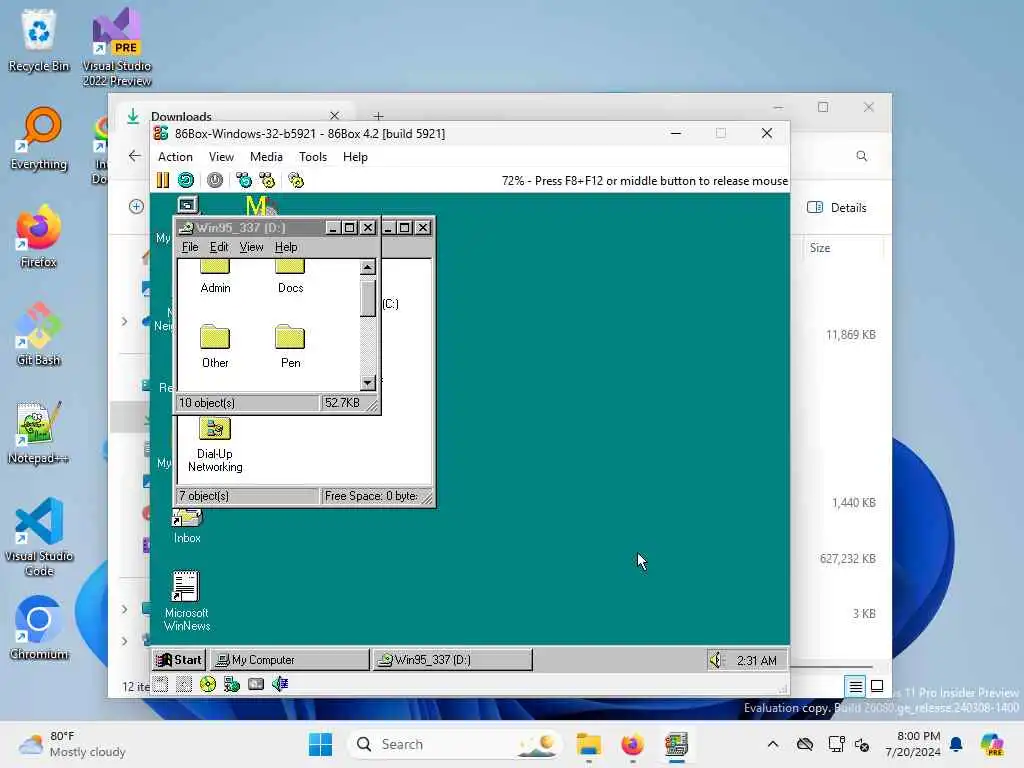Viewport: 1024px width, 768px height.
Task: Open the taskbar clock showing 8:00 PM
Action: [913, 744]
